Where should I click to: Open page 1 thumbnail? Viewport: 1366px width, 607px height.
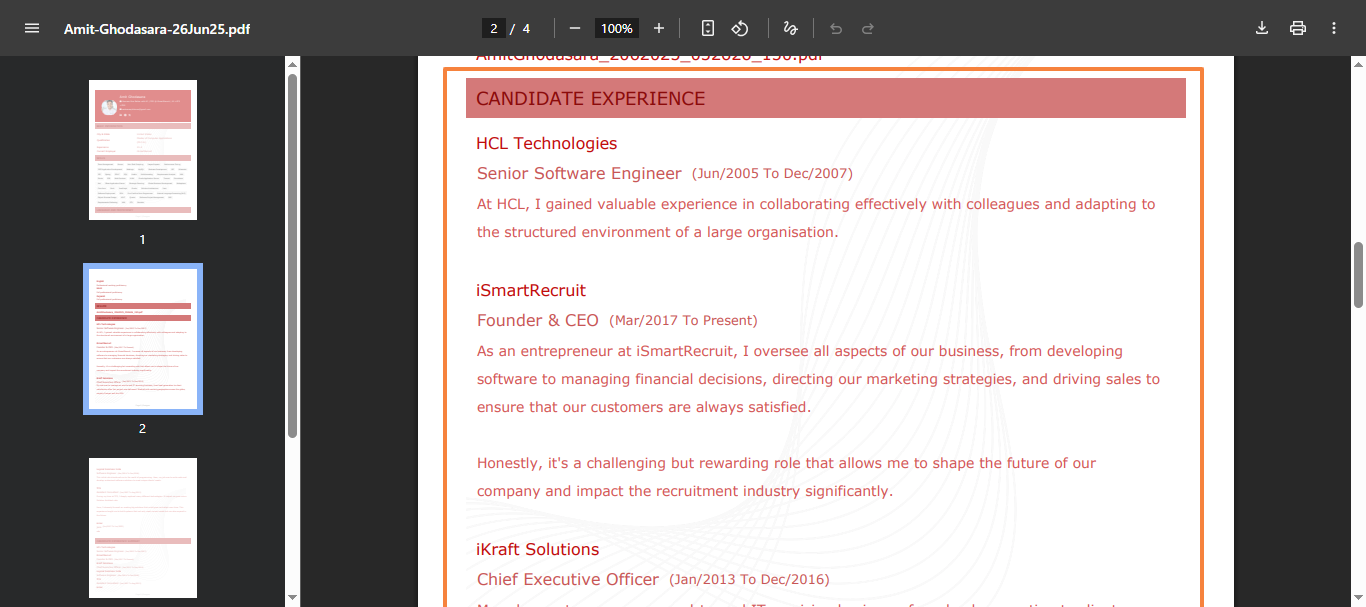pyautogui.click(x=143, y=150)
